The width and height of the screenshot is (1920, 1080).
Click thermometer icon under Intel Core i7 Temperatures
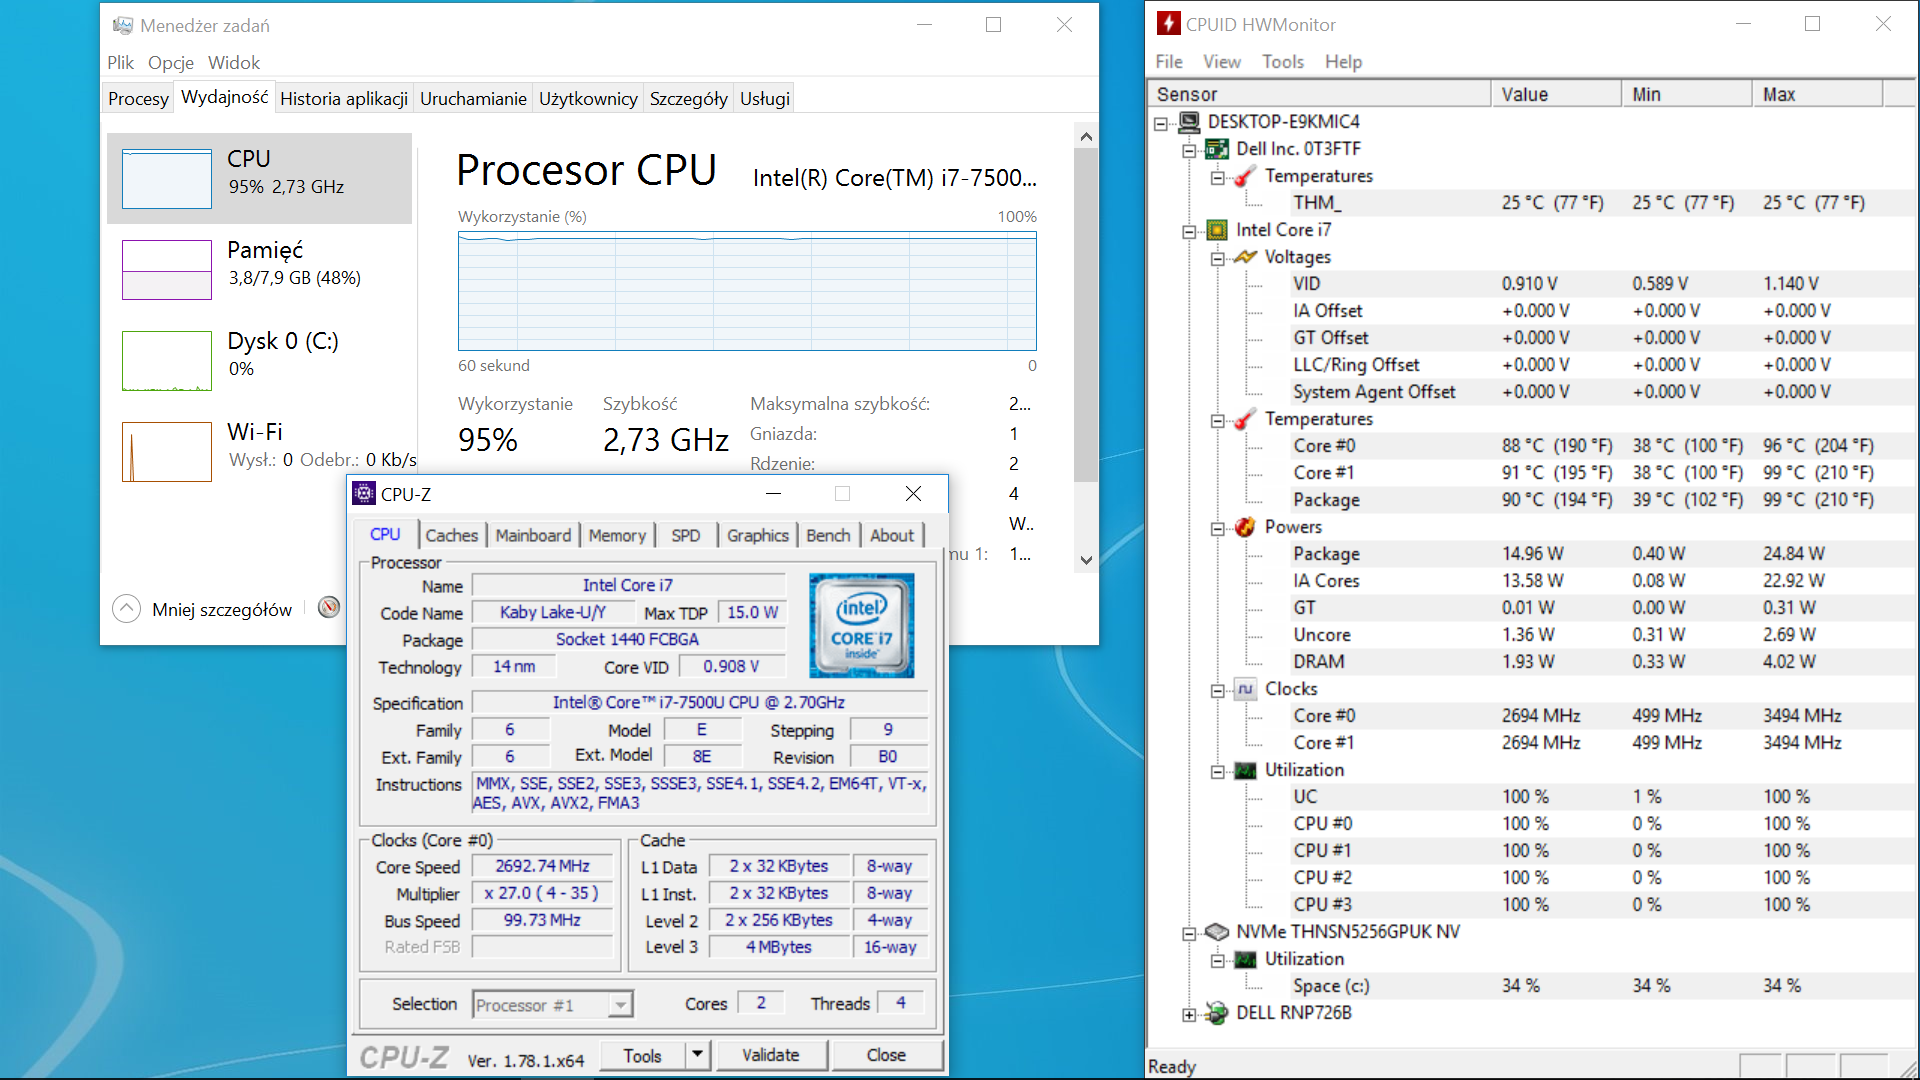tap(1245, 419)
